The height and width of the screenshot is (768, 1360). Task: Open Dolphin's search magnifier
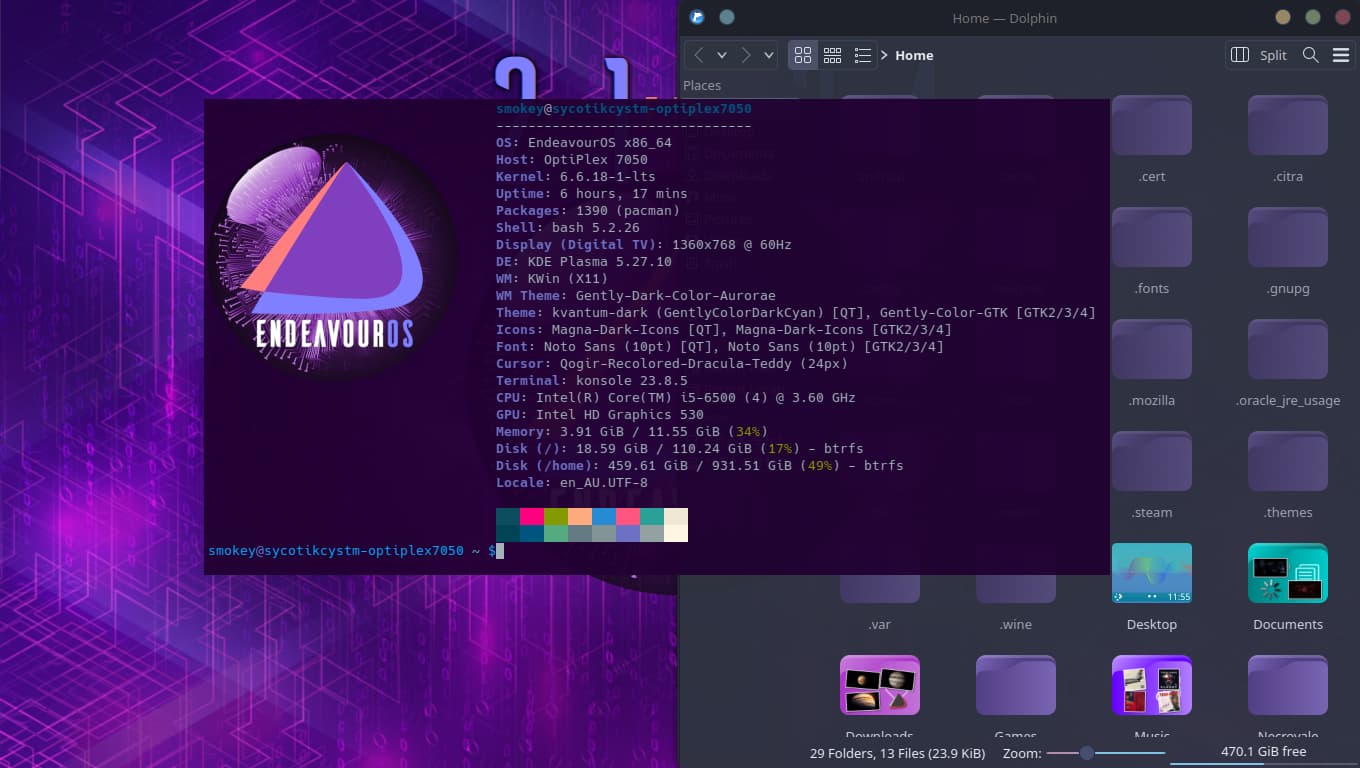pos(1311,55)
